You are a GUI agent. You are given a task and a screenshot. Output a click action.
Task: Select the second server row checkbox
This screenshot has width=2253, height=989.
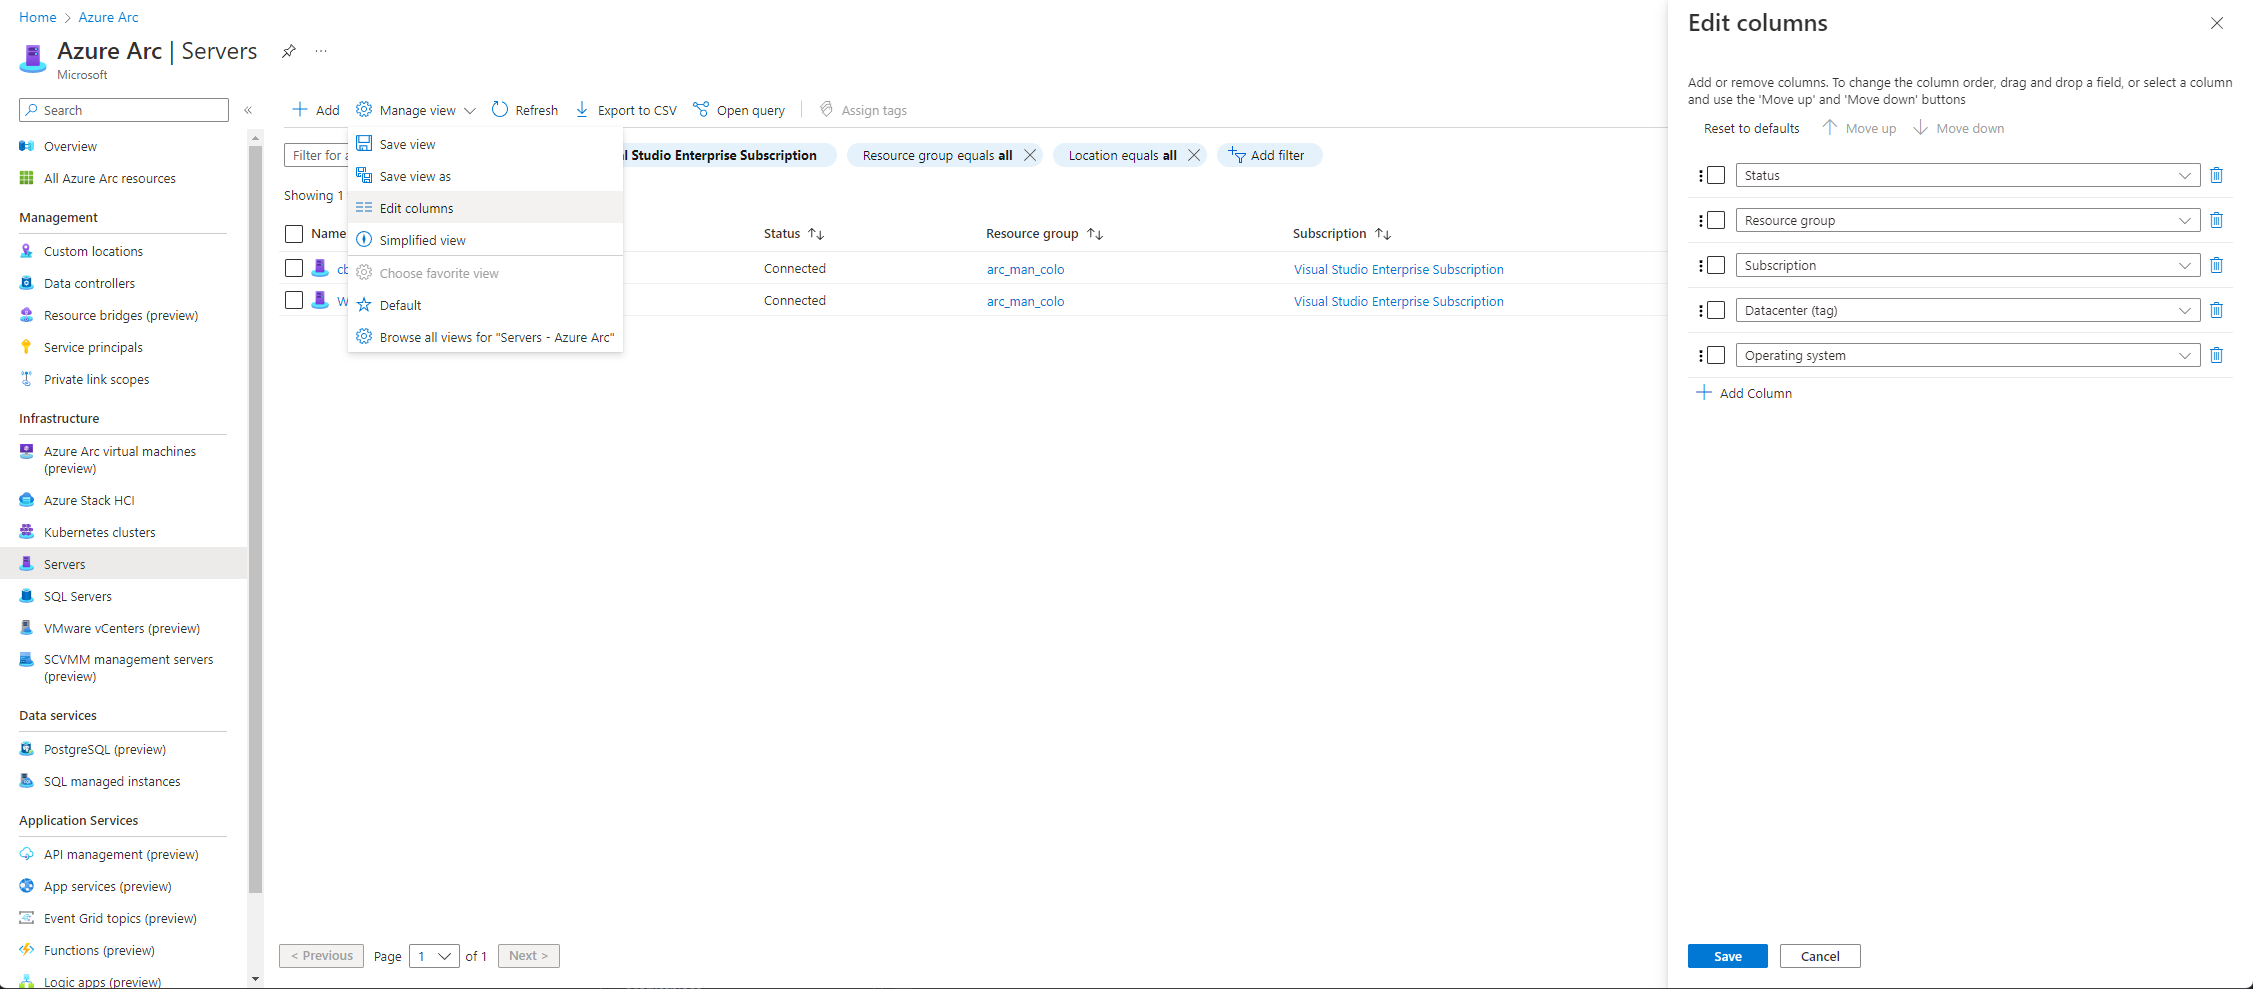pyautogui.click(x=294, y=300)
